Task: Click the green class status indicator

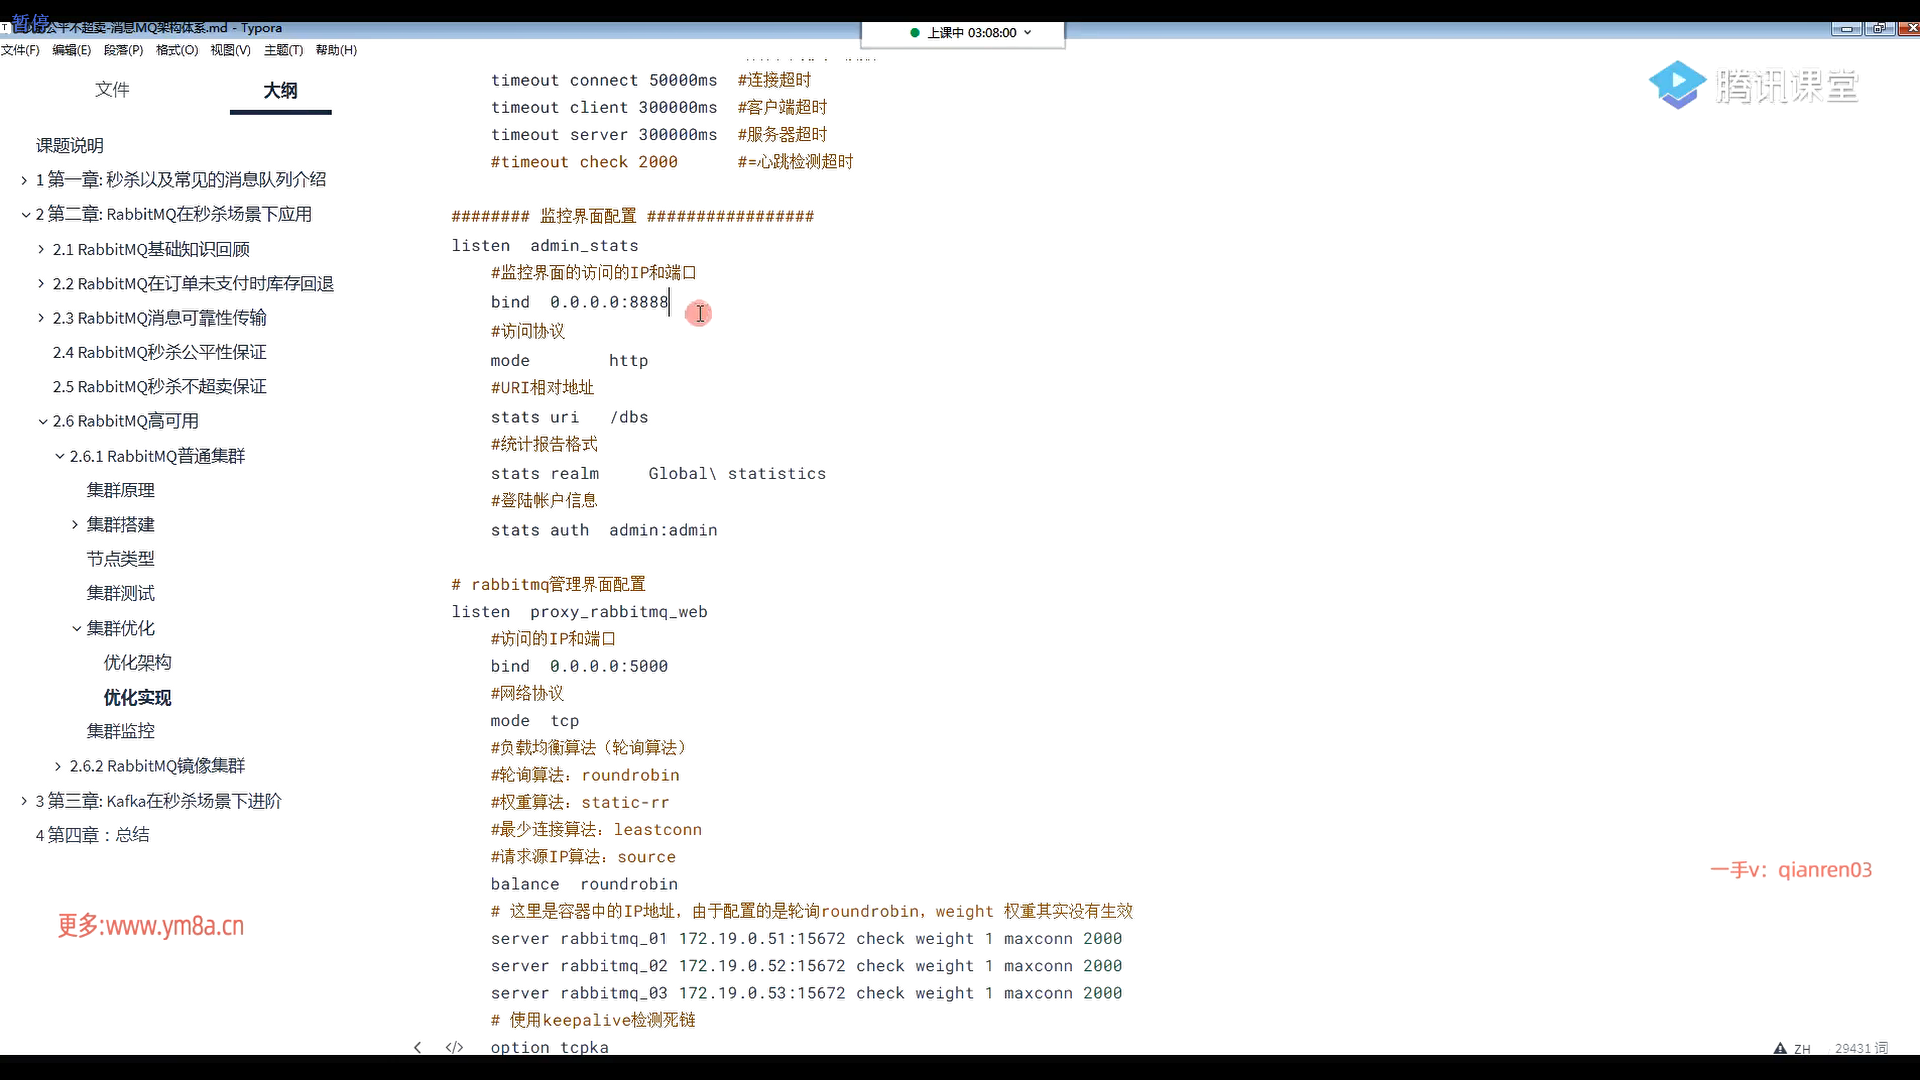Action: point(914,33)
